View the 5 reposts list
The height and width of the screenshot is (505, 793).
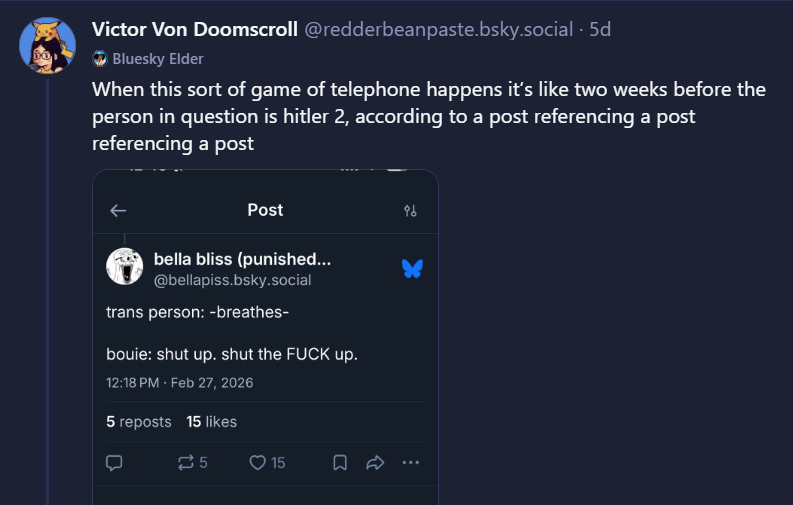(138, 422)
